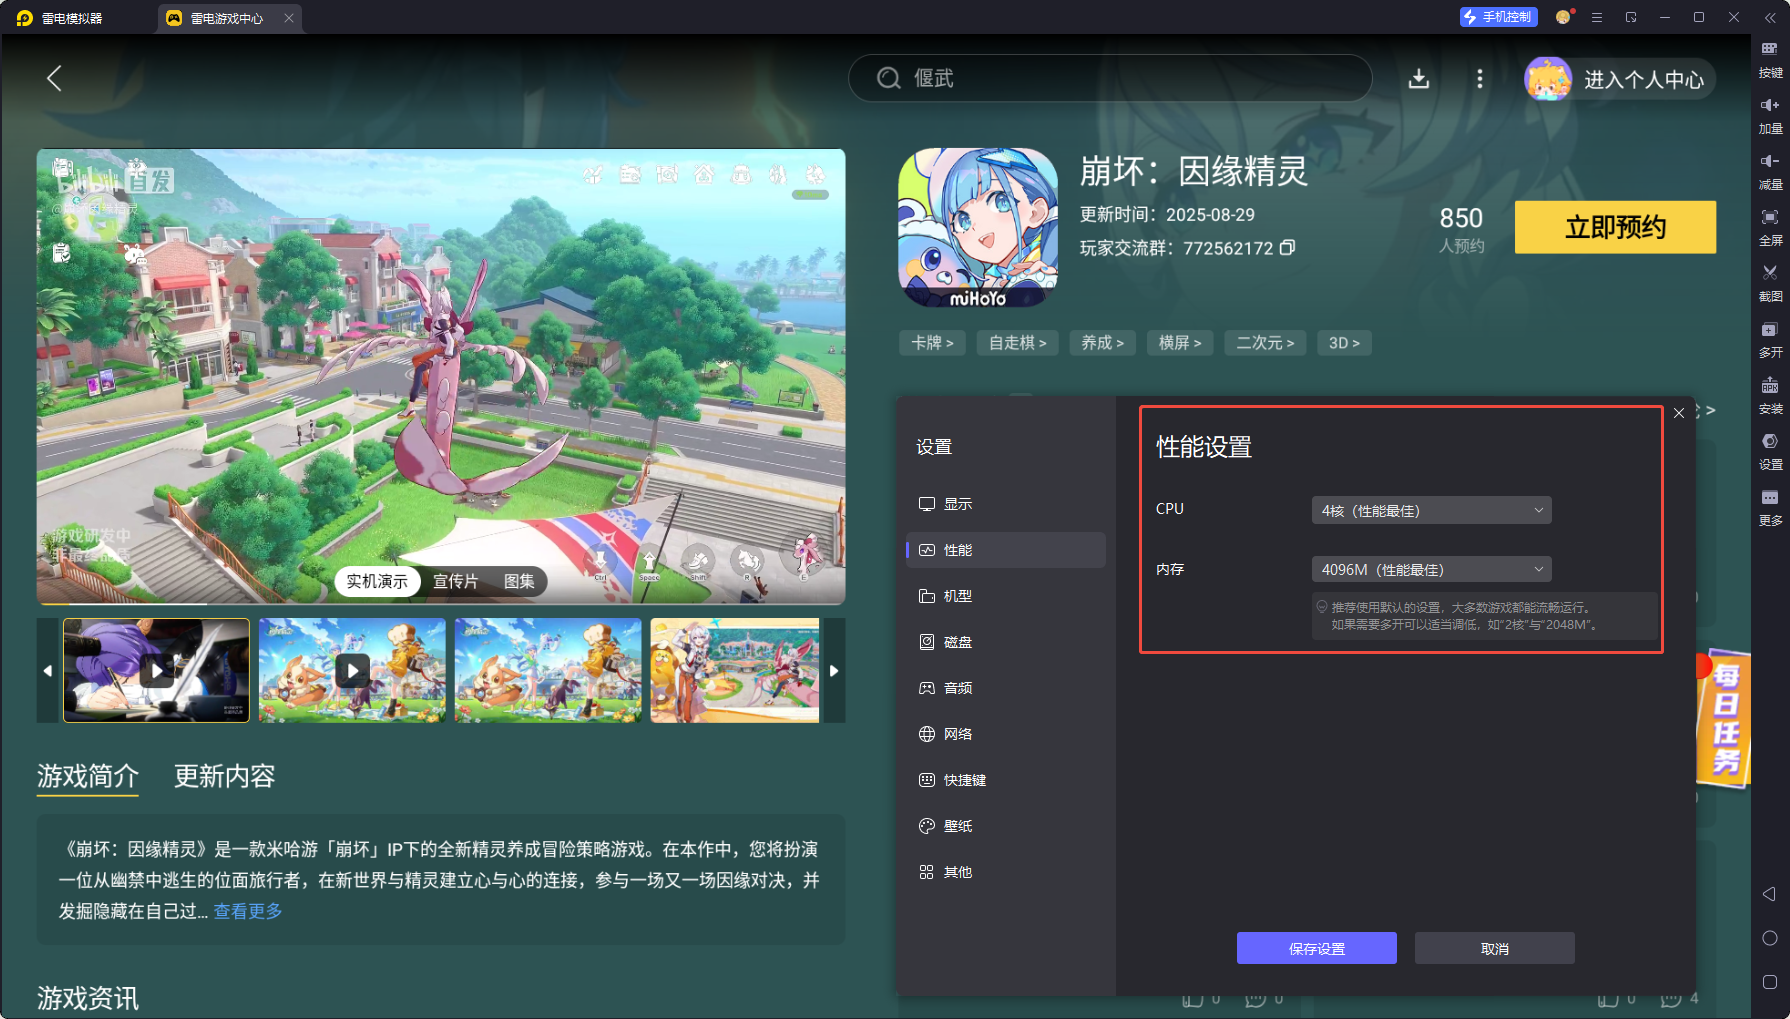Click the 保存设置 save settings button
The width and height of the screenshot is (1790, 1019).
[x=1316, y=948]
